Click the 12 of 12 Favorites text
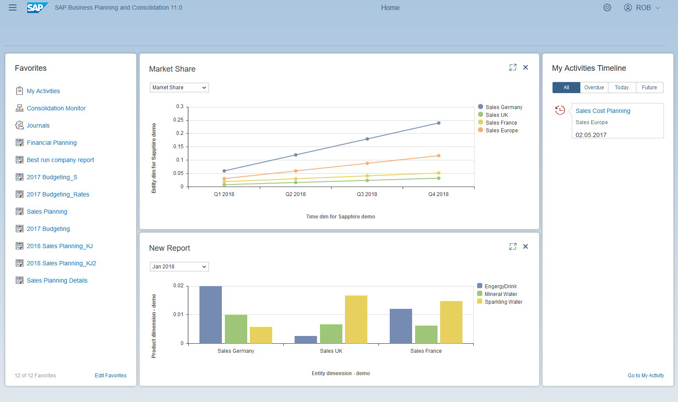Viewport: 678px width, 402px height. tap(35, 375)
